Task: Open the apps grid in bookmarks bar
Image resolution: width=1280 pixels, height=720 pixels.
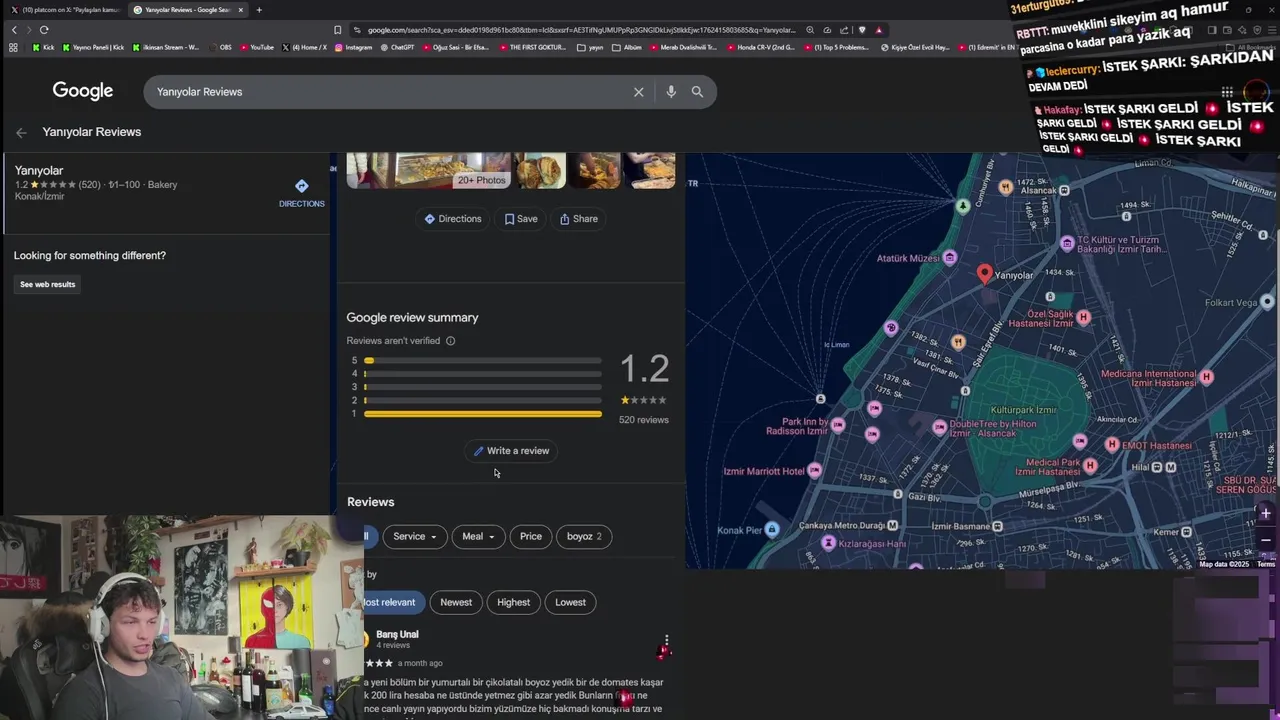Action: click(13, 47)
